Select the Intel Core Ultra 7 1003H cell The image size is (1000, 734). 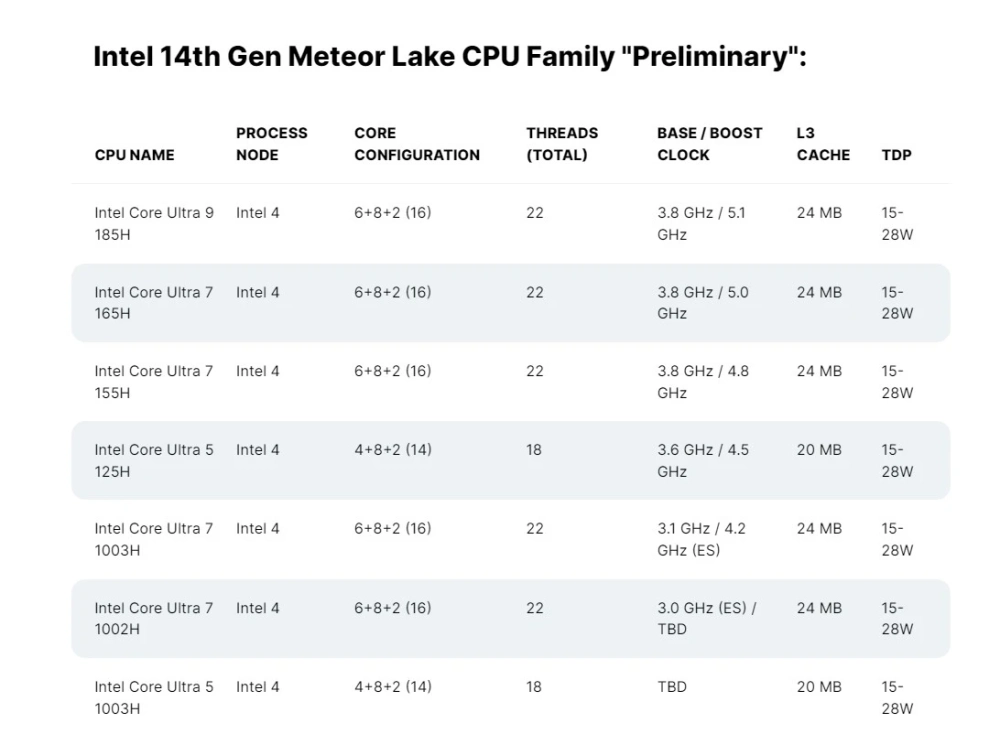(x=154, y=539)
